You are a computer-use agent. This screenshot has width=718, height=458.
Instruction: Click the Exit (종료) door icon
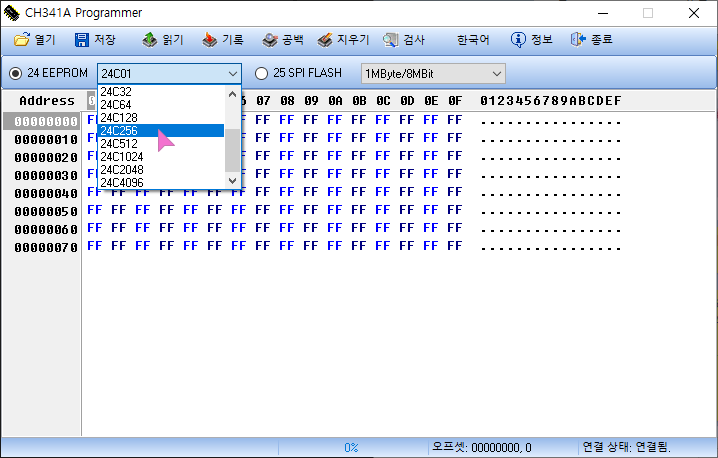[x=578, y=40]
